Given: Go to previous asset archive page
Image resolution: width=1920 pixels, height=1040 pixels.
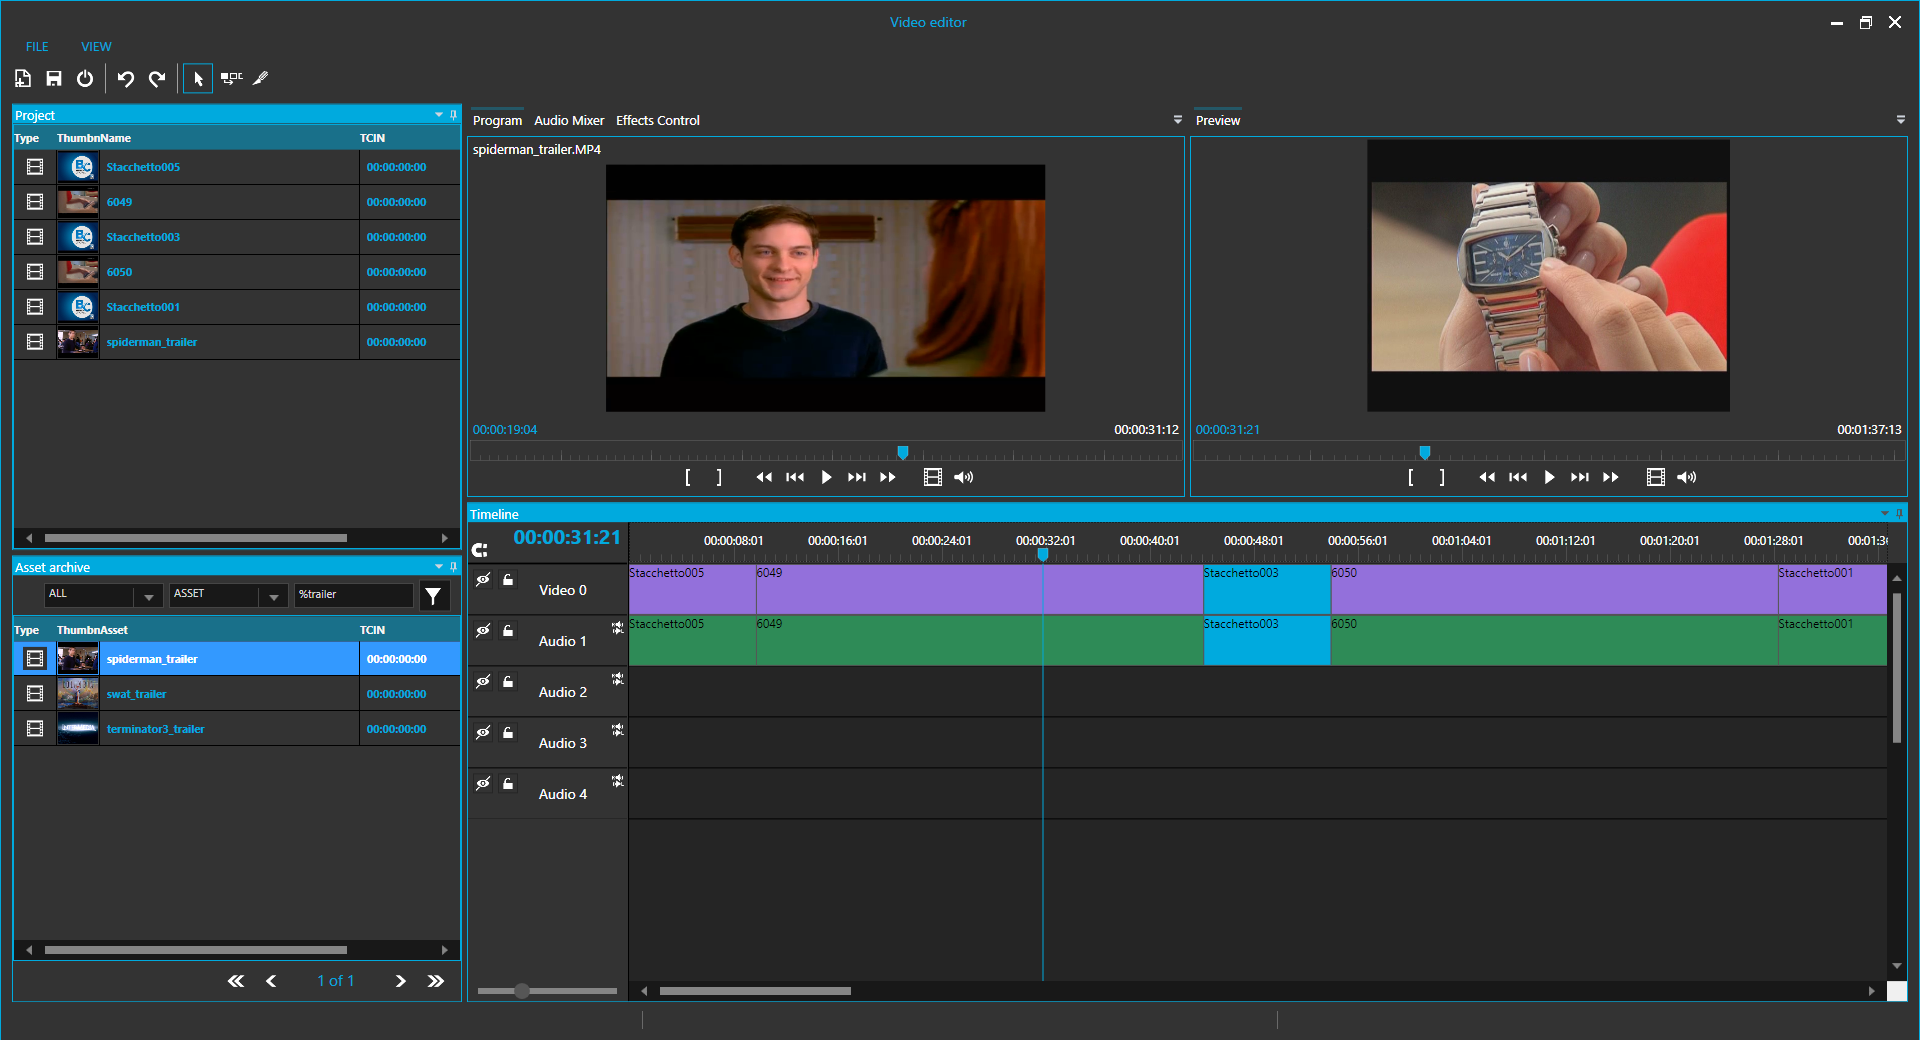Looking at the screenshot, I should (271, 981).
